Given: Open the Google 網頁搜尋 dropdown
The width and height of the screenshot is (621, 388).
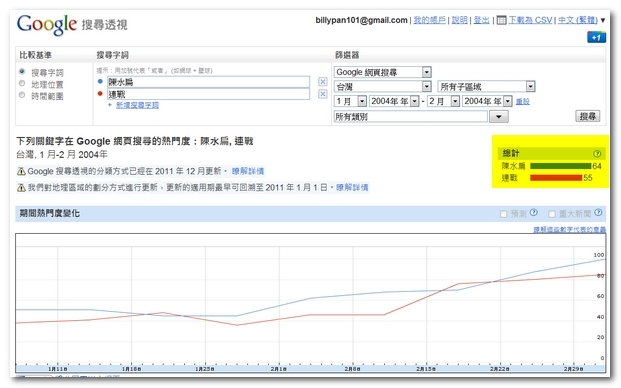Looking at the screenshot, I should pos(383,72).
